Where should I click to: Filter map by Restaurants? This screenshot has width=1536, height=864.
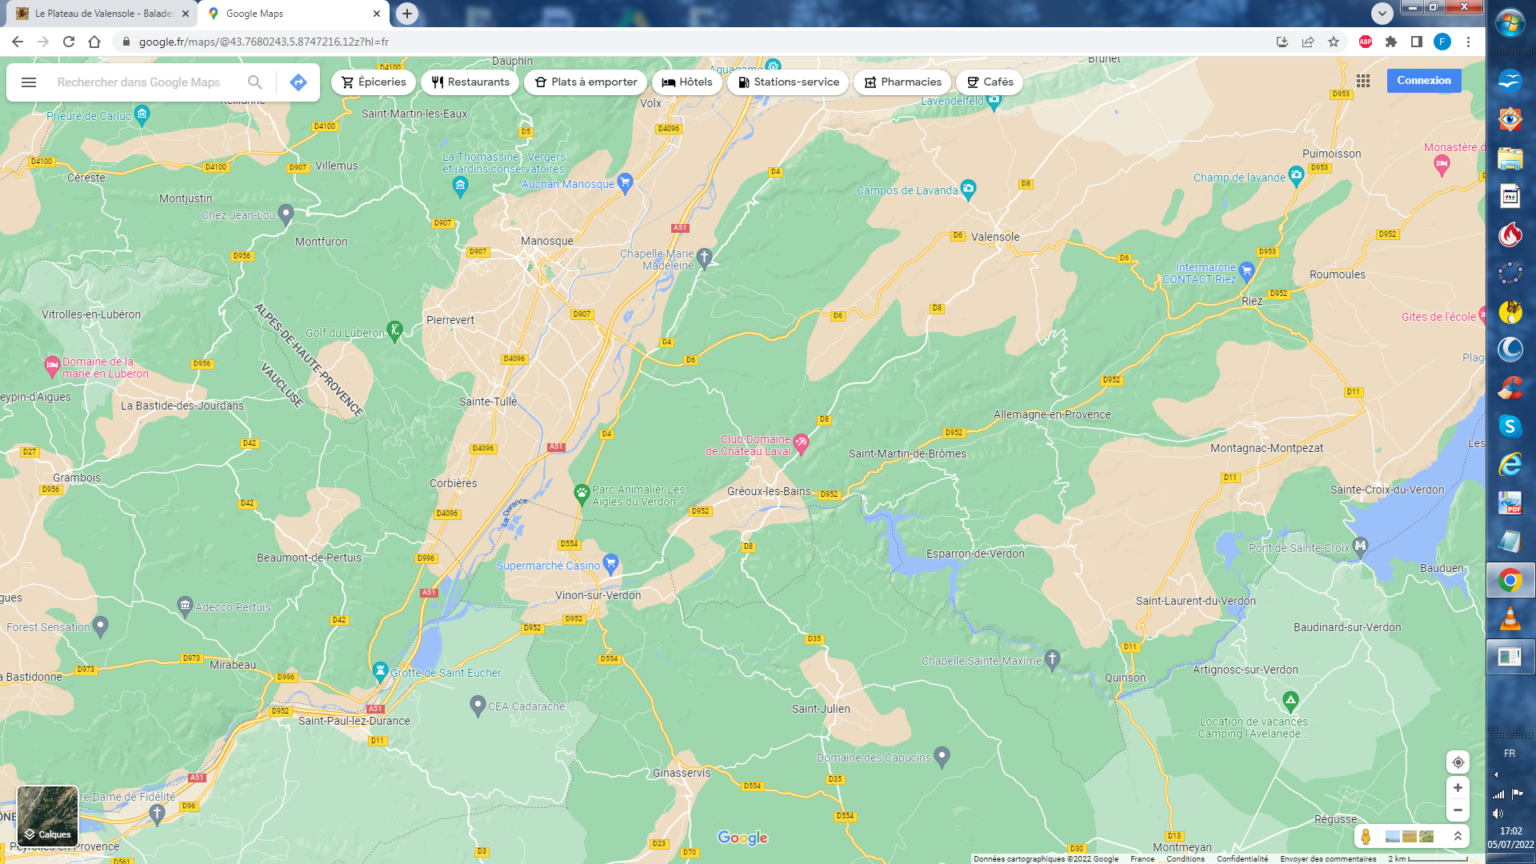click(x=470, y=82)
